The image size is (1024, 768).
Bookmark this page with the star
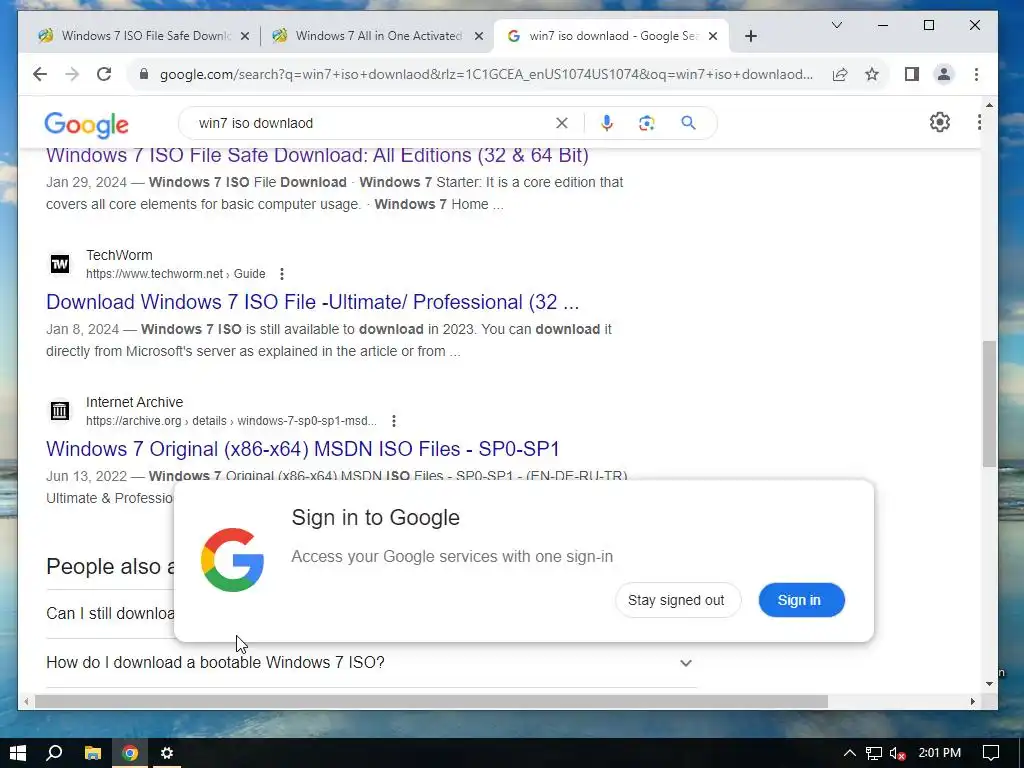(x=872, y=74)
